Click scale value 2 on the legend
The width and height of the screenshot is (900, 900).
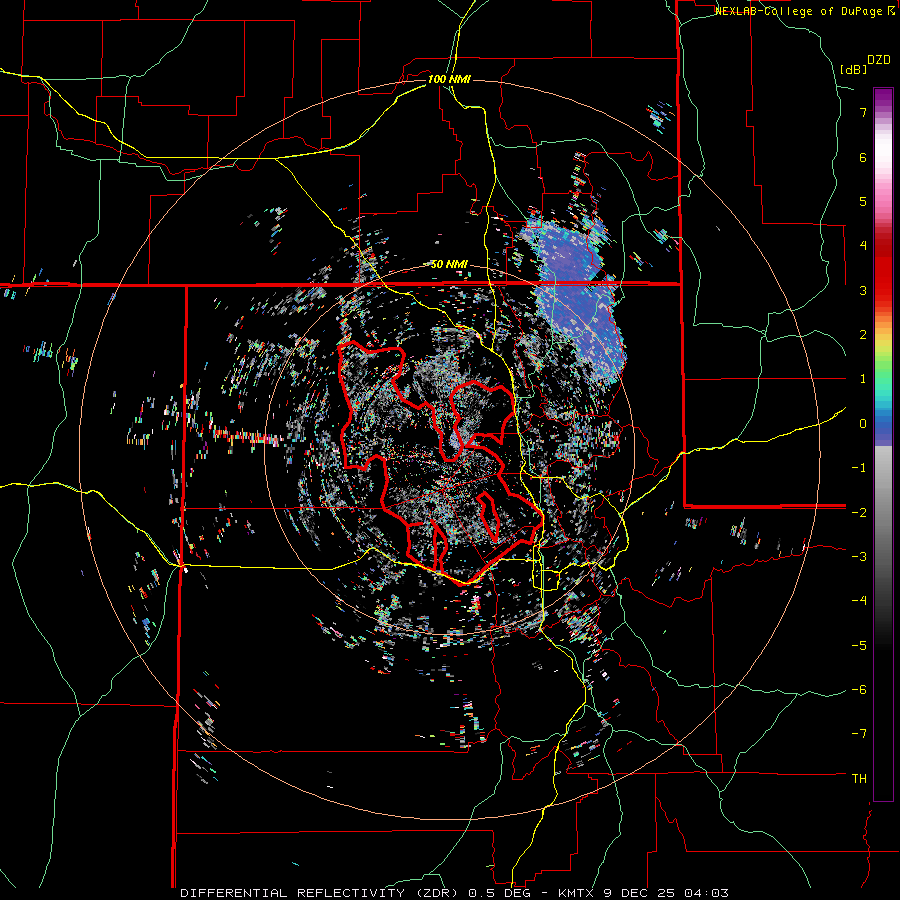(863, 335)
